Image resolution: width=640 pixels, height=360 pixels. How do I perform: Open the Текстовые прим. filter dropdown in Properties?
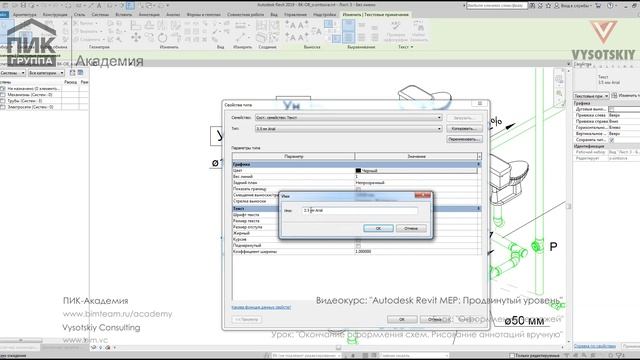591,96
